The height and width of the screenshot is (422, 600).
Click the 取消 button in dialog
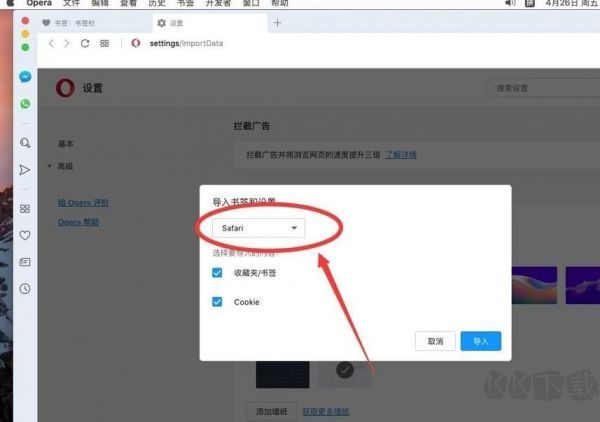(435, 341)
